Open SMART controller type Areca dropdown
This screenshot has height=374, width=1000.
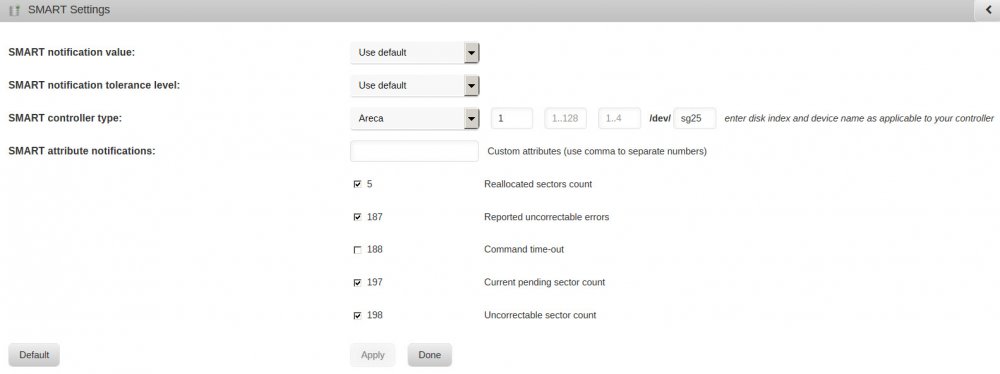pyautogui.click(x=415, y=118)
